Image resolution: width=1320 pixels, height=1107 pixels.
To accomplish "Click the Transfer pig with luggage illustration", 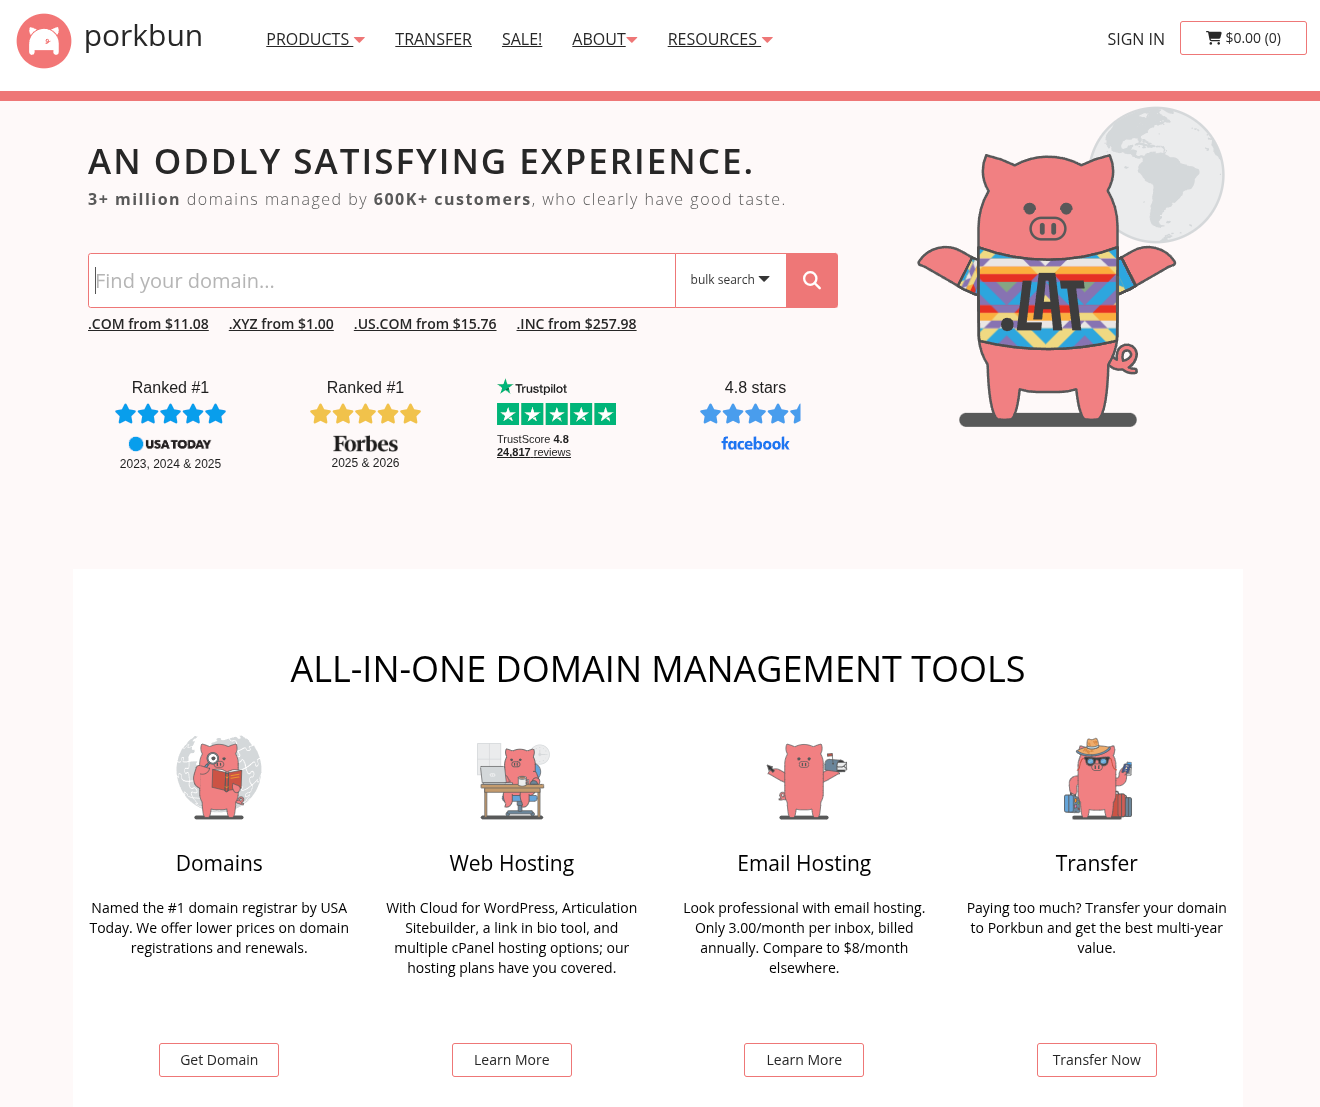I will 1097,780.
